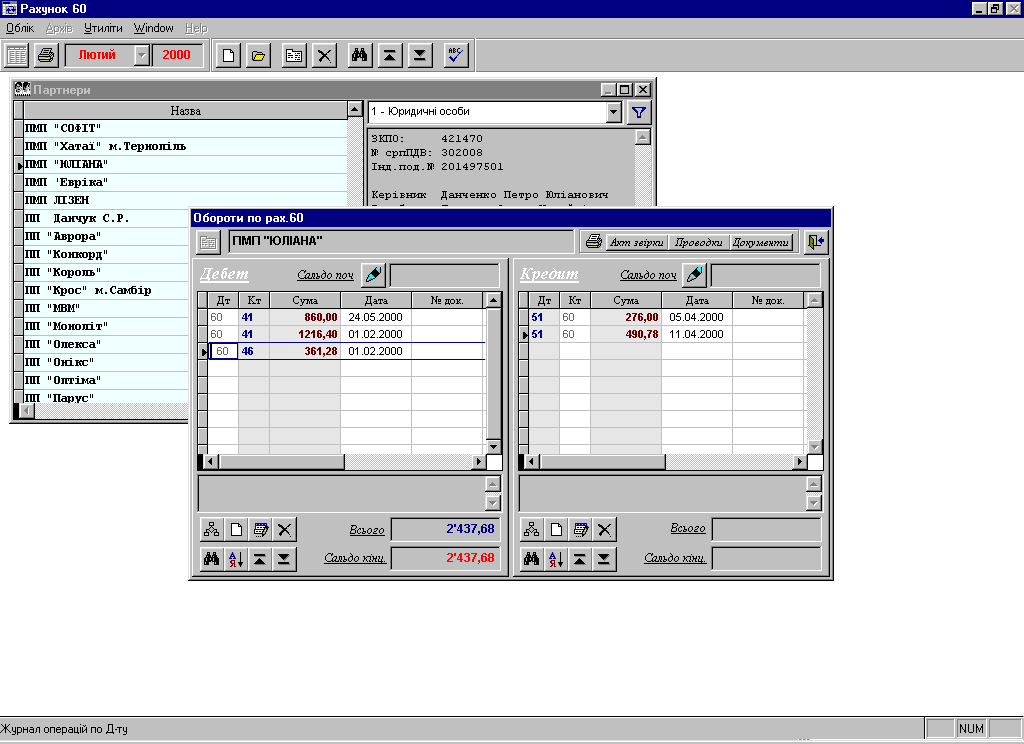Click the open folder toolbar icon
1024x744 pixels.
pos(258,56)
